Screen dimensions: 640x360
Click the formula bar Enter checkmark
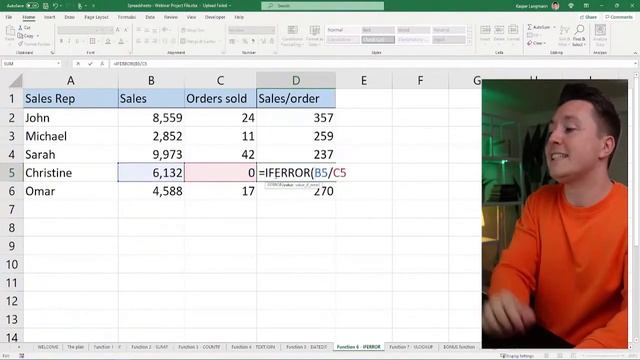tap(90, 64)
